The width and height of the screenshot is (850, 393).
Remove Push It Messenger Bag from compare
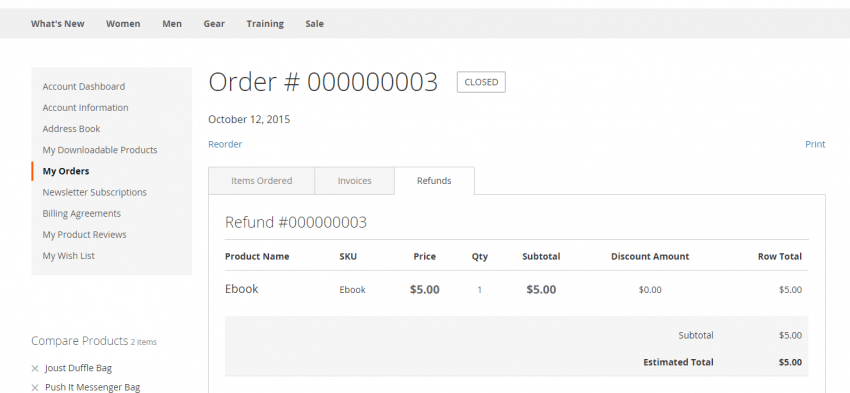[x=35, y=388]
